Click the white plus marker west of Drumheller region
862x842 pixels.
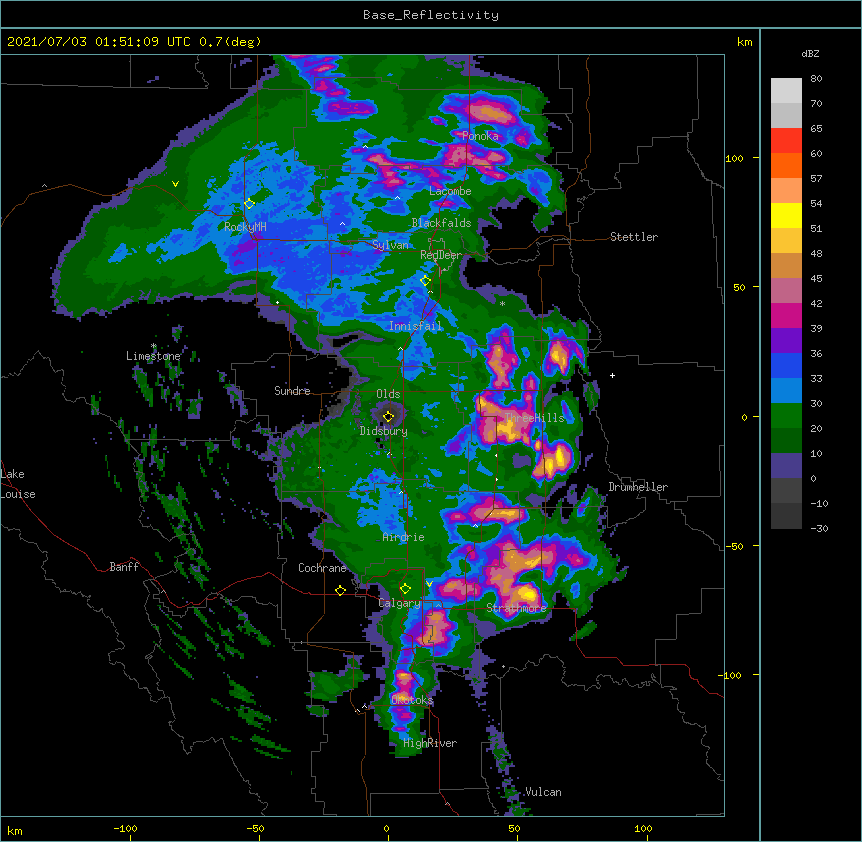[x=612, y=375]
